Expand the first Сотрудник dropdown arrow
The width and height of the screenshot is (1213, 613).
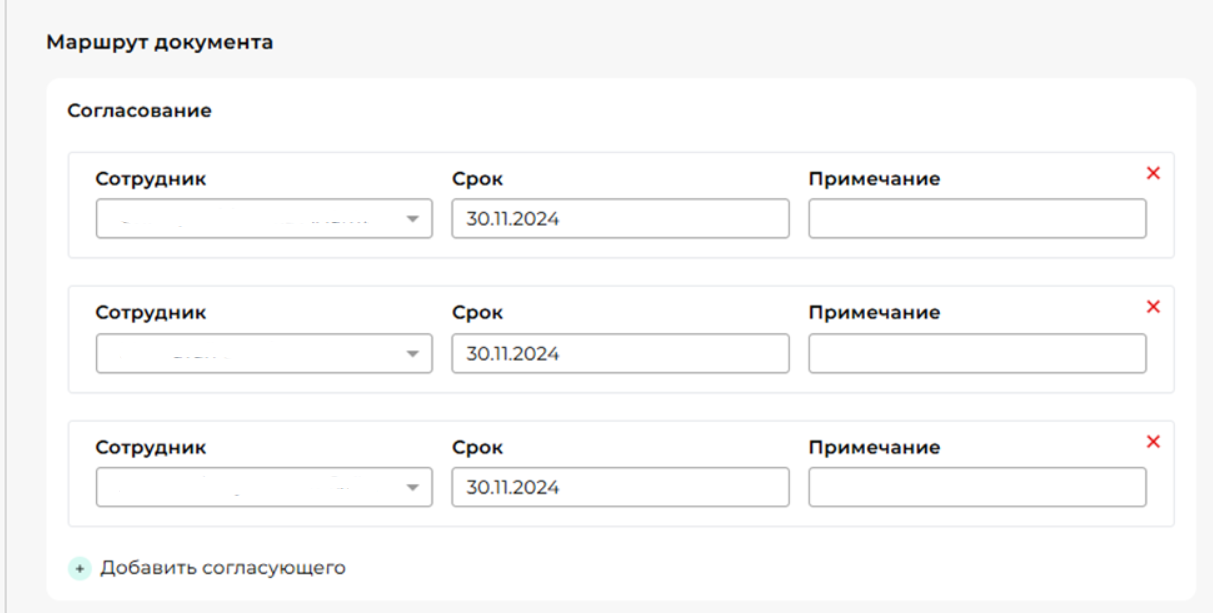point(412,220)
